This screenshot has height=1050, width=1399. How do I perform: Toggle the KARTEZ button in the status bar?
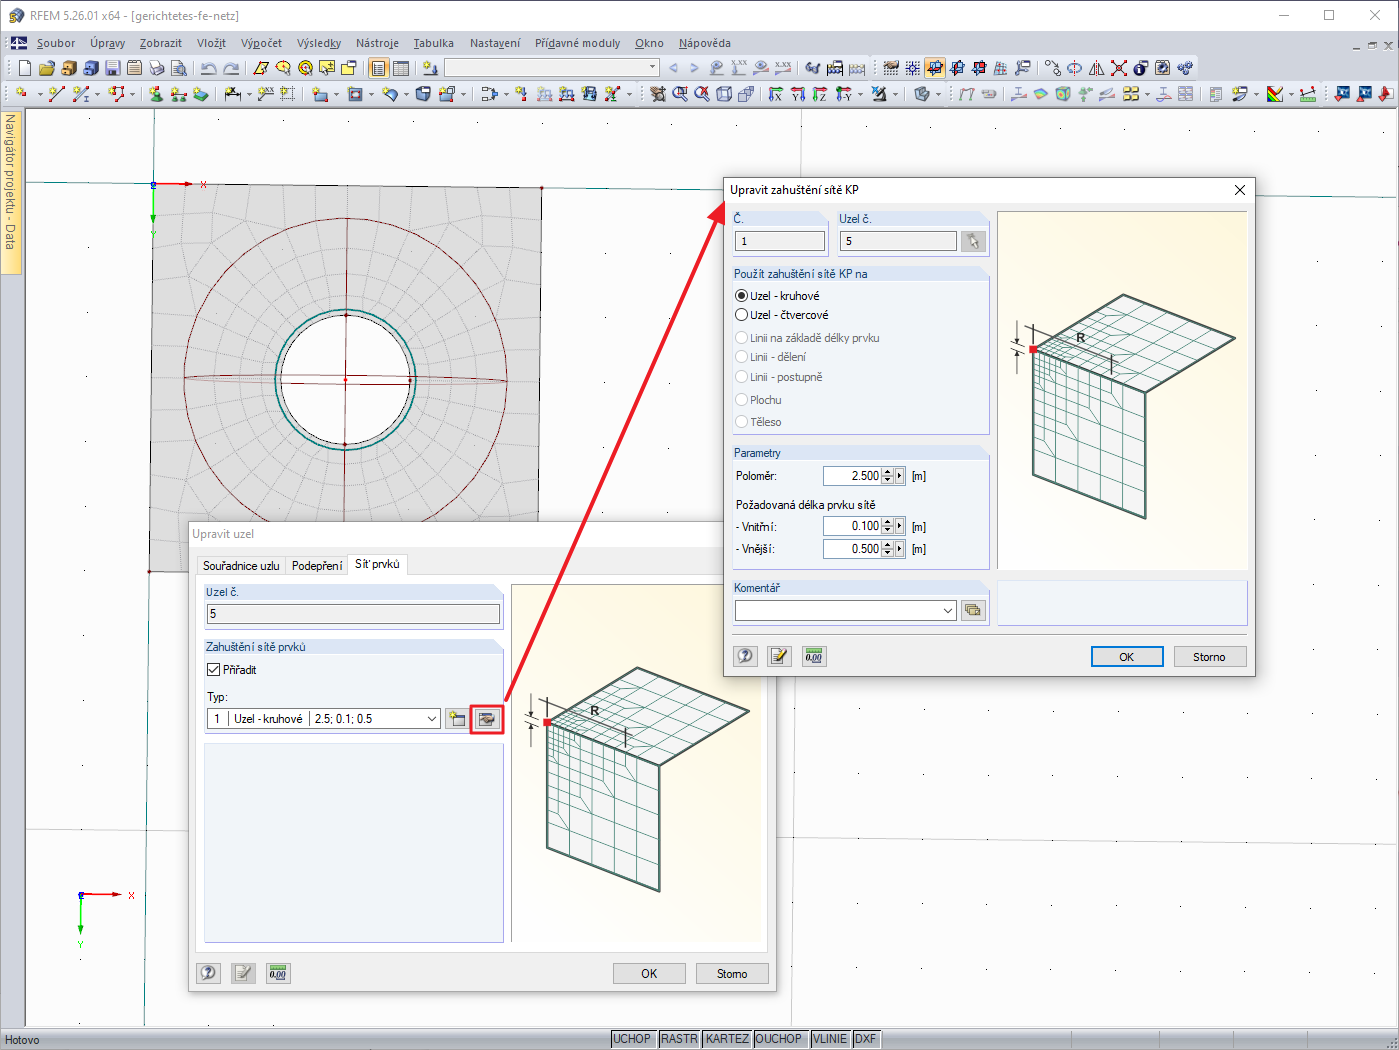(727, 1039)
